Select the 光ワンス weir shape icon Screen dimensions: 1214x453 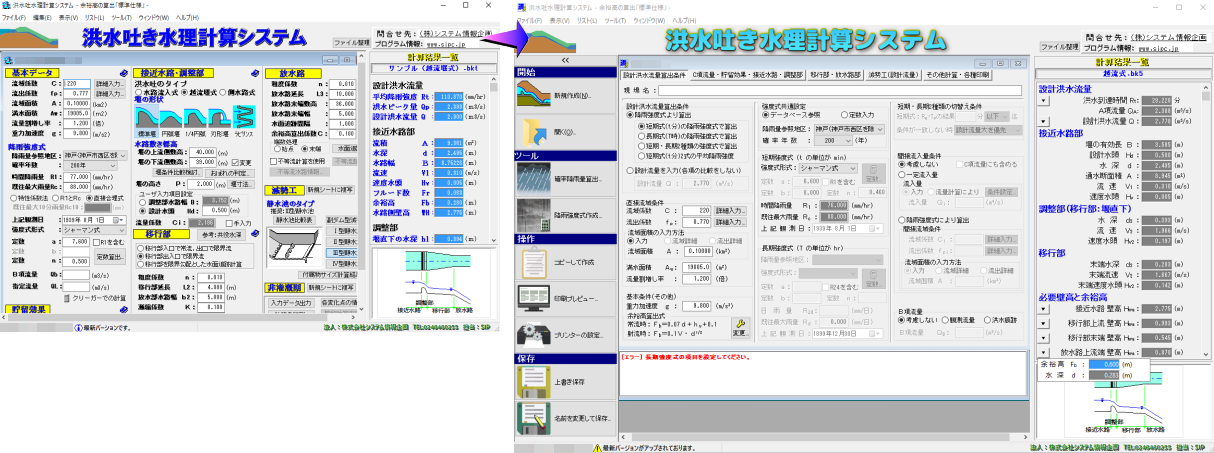pyautogui.click(x=243, y=120)
